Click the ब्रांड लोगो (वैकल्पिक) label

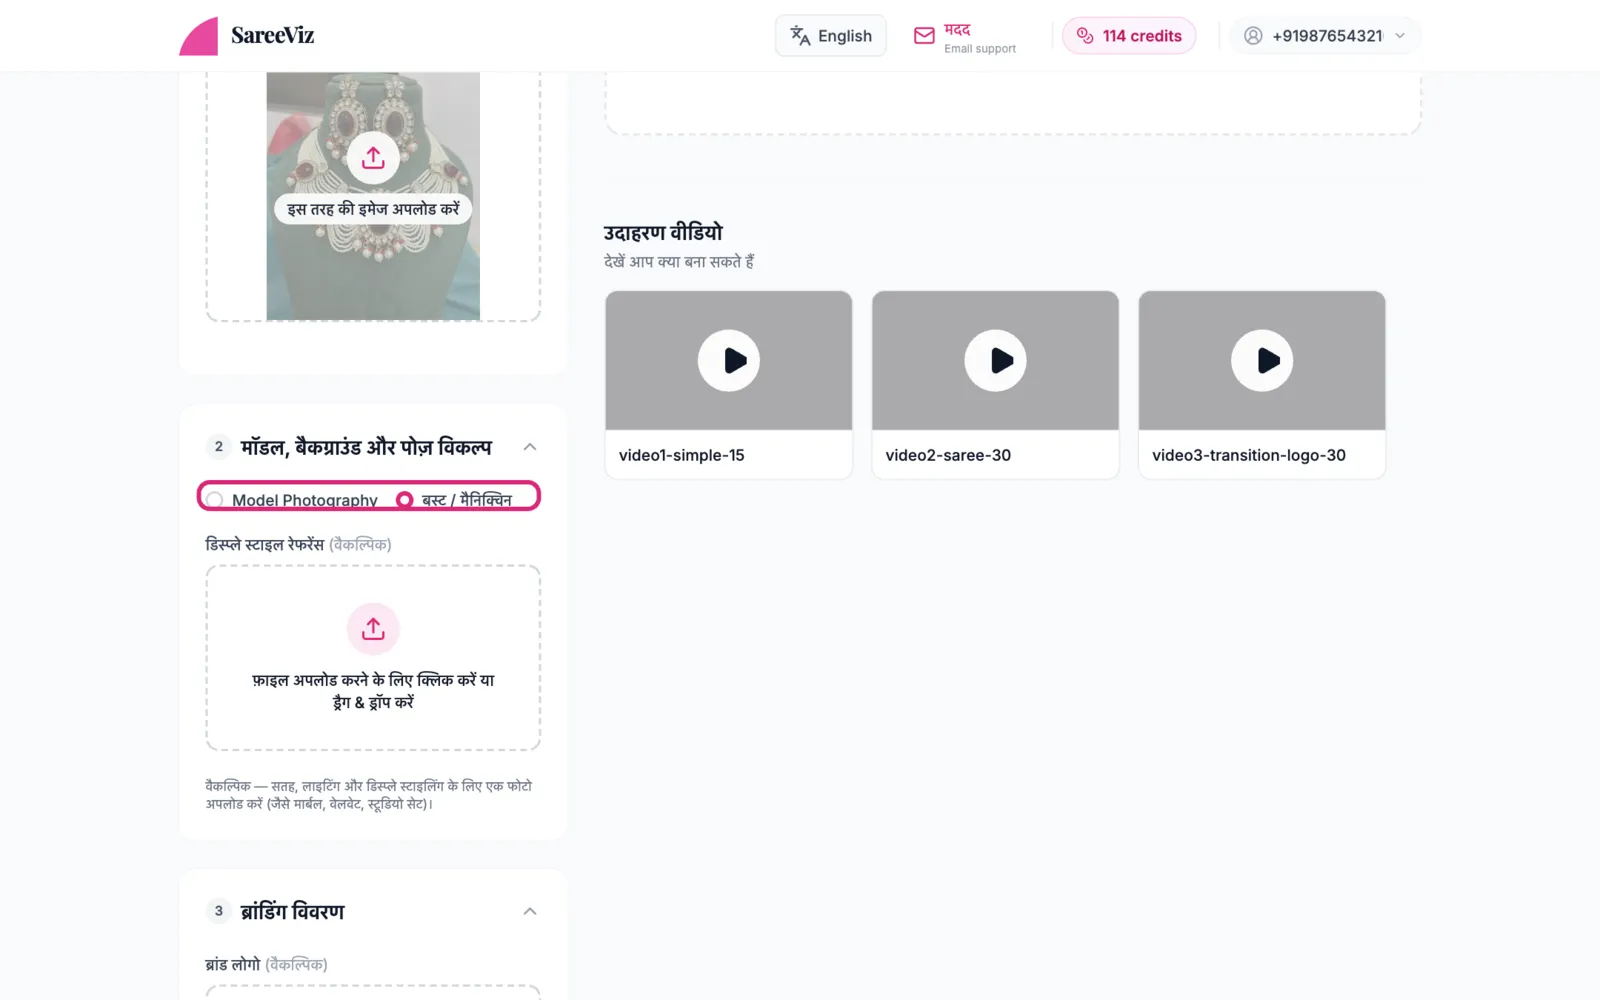tap(266, 965)
